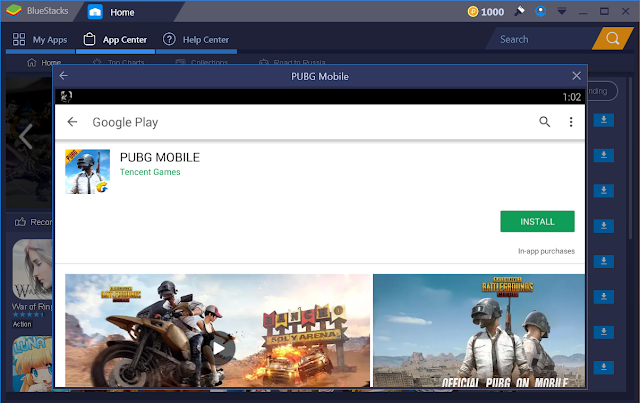Image resolution: width=640 pixels, height=403 pixels.
Task: Click the Recommended thumbs-up icon
Action: coord(20,222)
